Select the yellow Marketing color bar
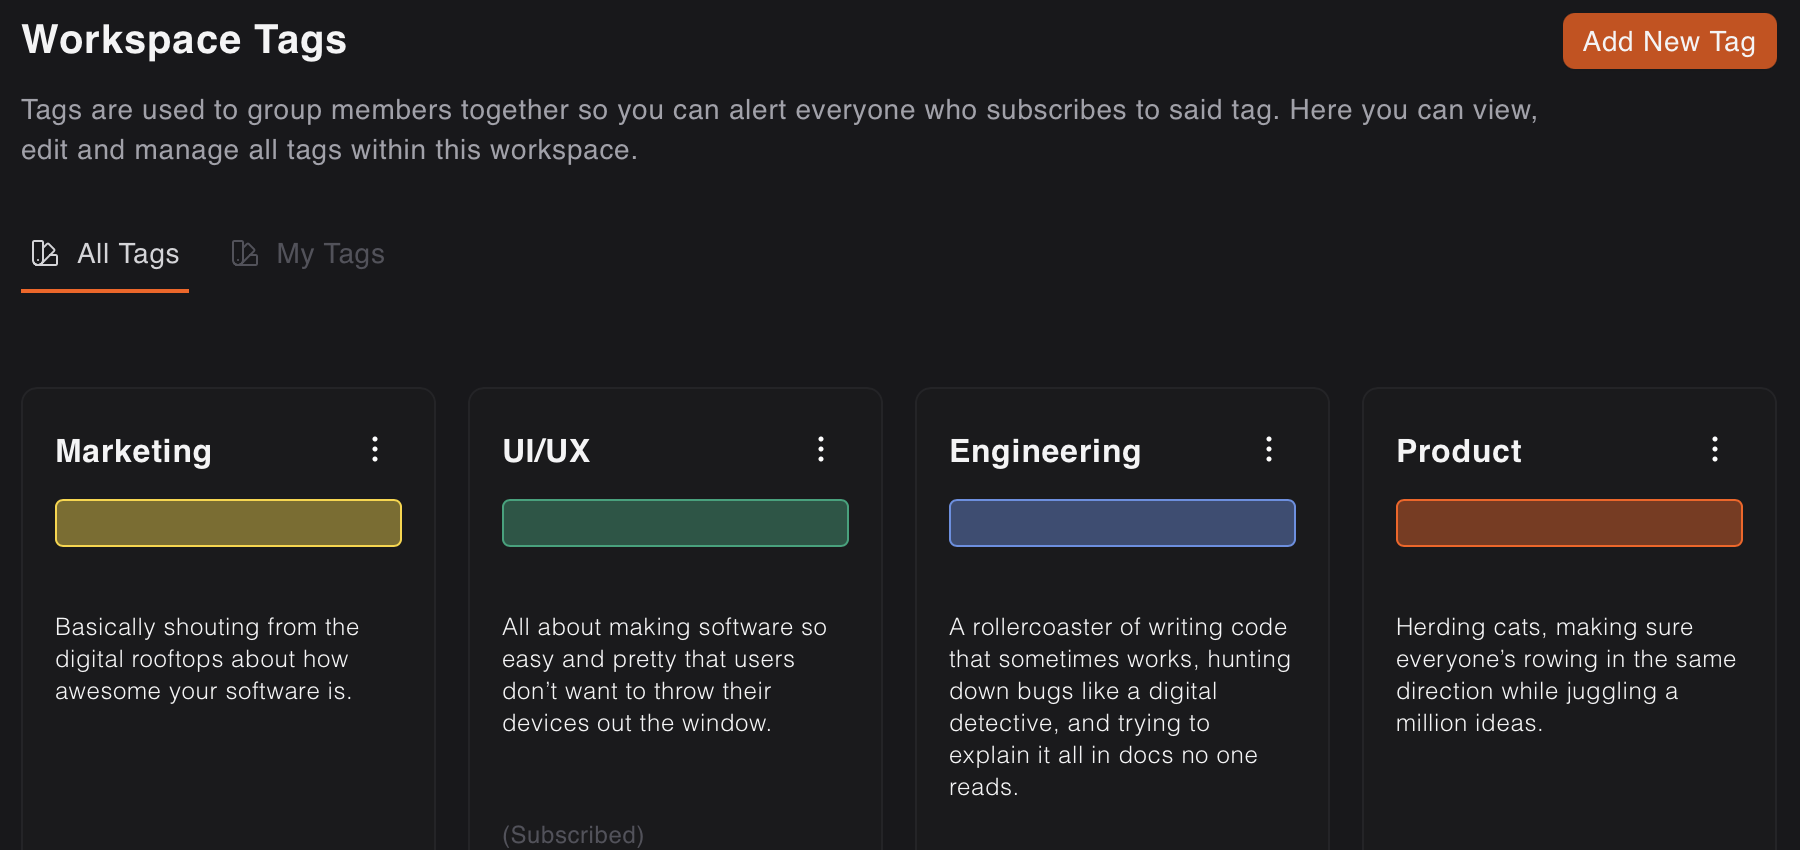 point(228,523)
